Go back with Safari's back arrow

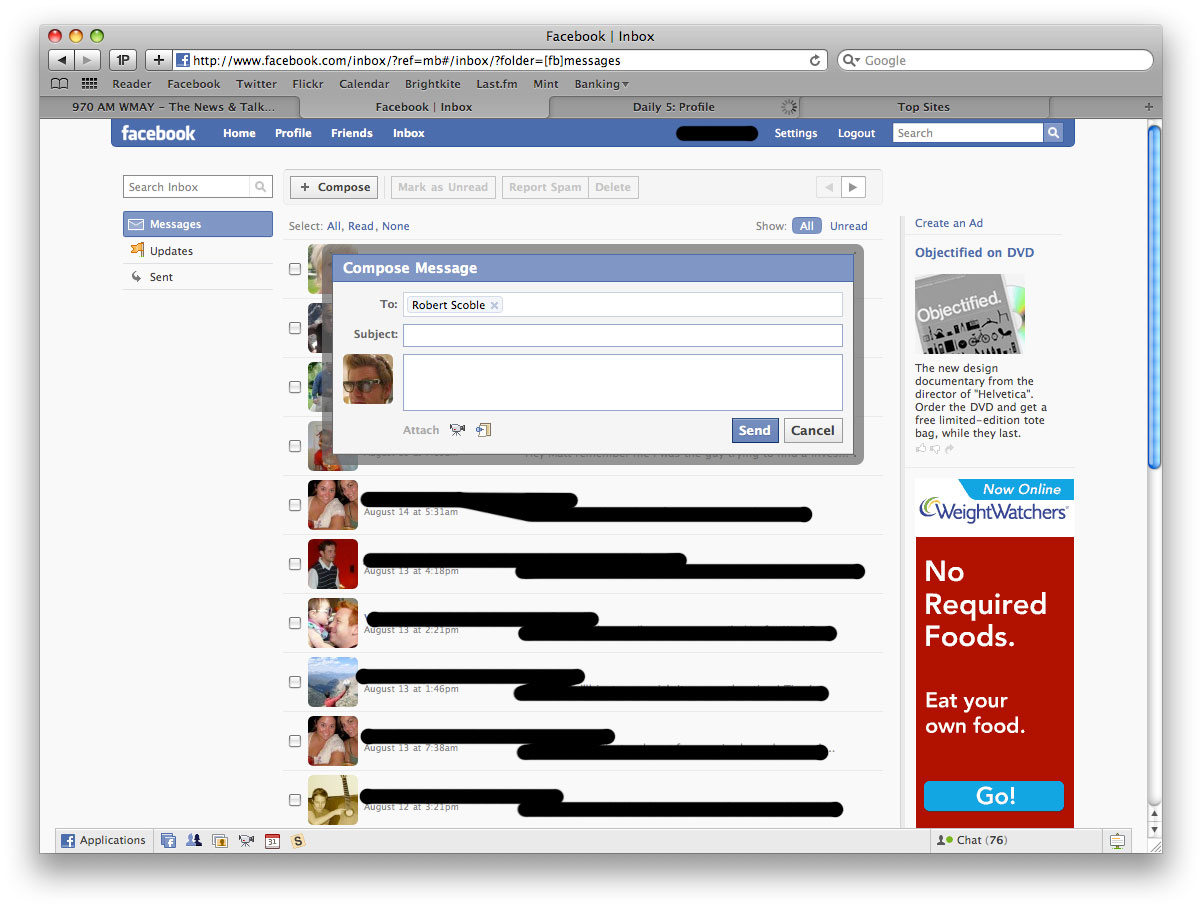pyautogui.click(x=62, y=60)
